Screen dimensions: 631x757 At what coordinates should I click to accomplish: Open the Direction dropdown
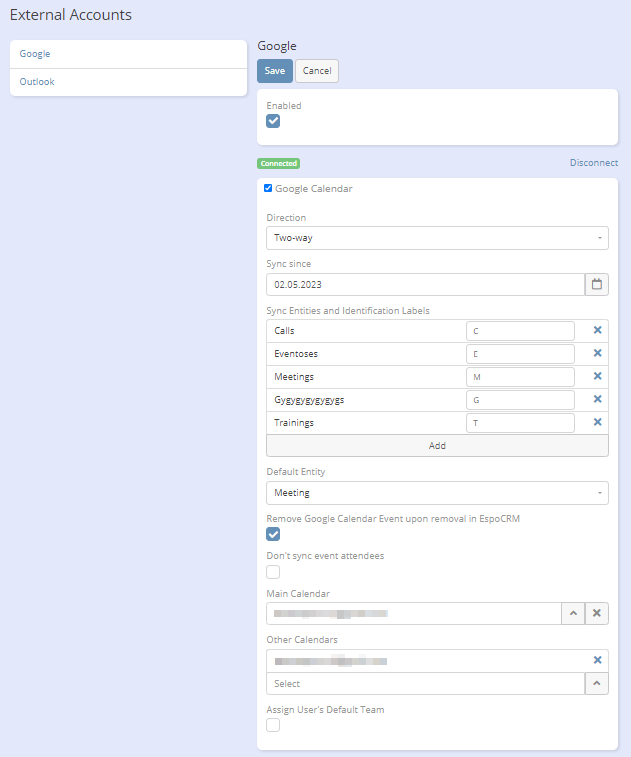[437, 238]
